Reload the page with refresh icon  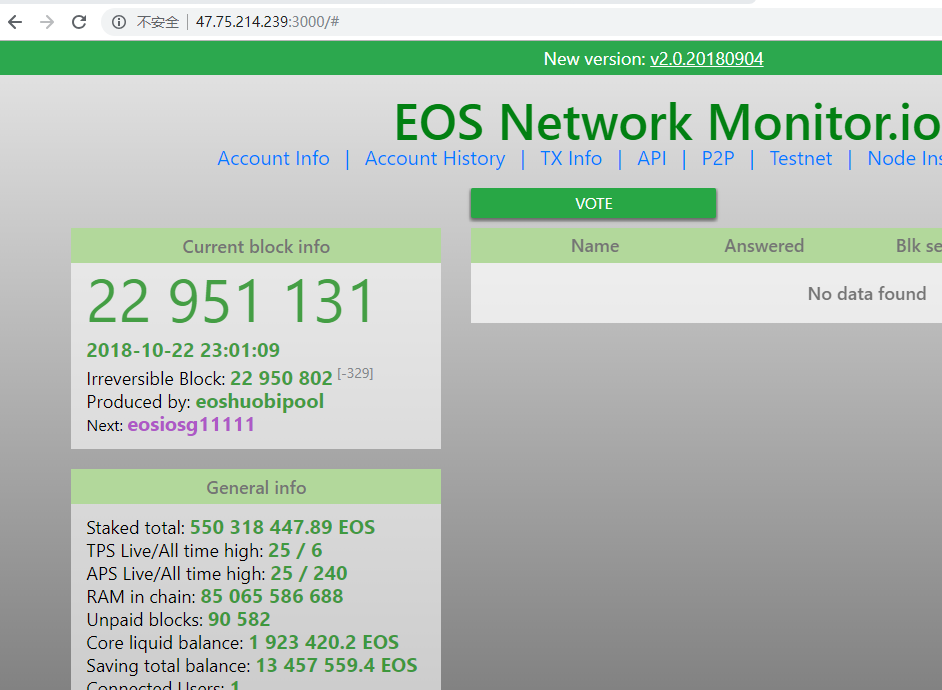pyautogui.click(x=79, y=22)
